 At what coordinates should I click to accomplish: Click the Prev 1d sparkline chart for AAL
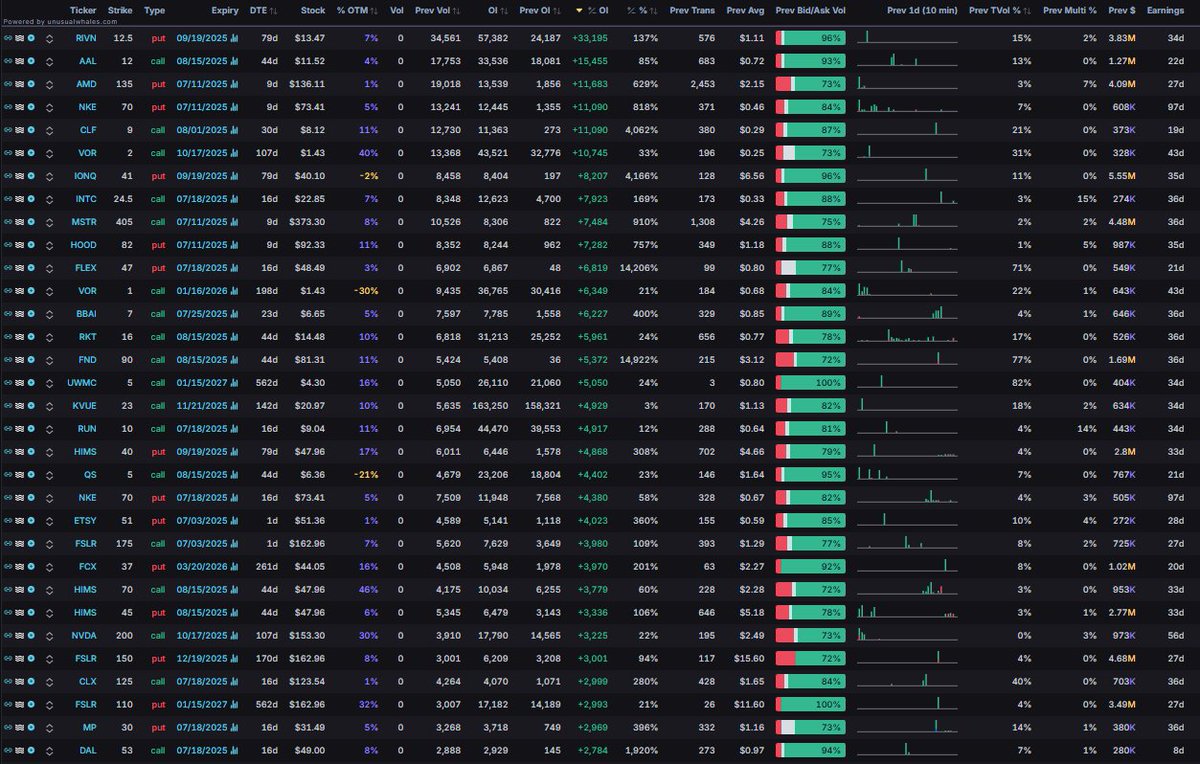pyautogui.click(x=907, y=60)
